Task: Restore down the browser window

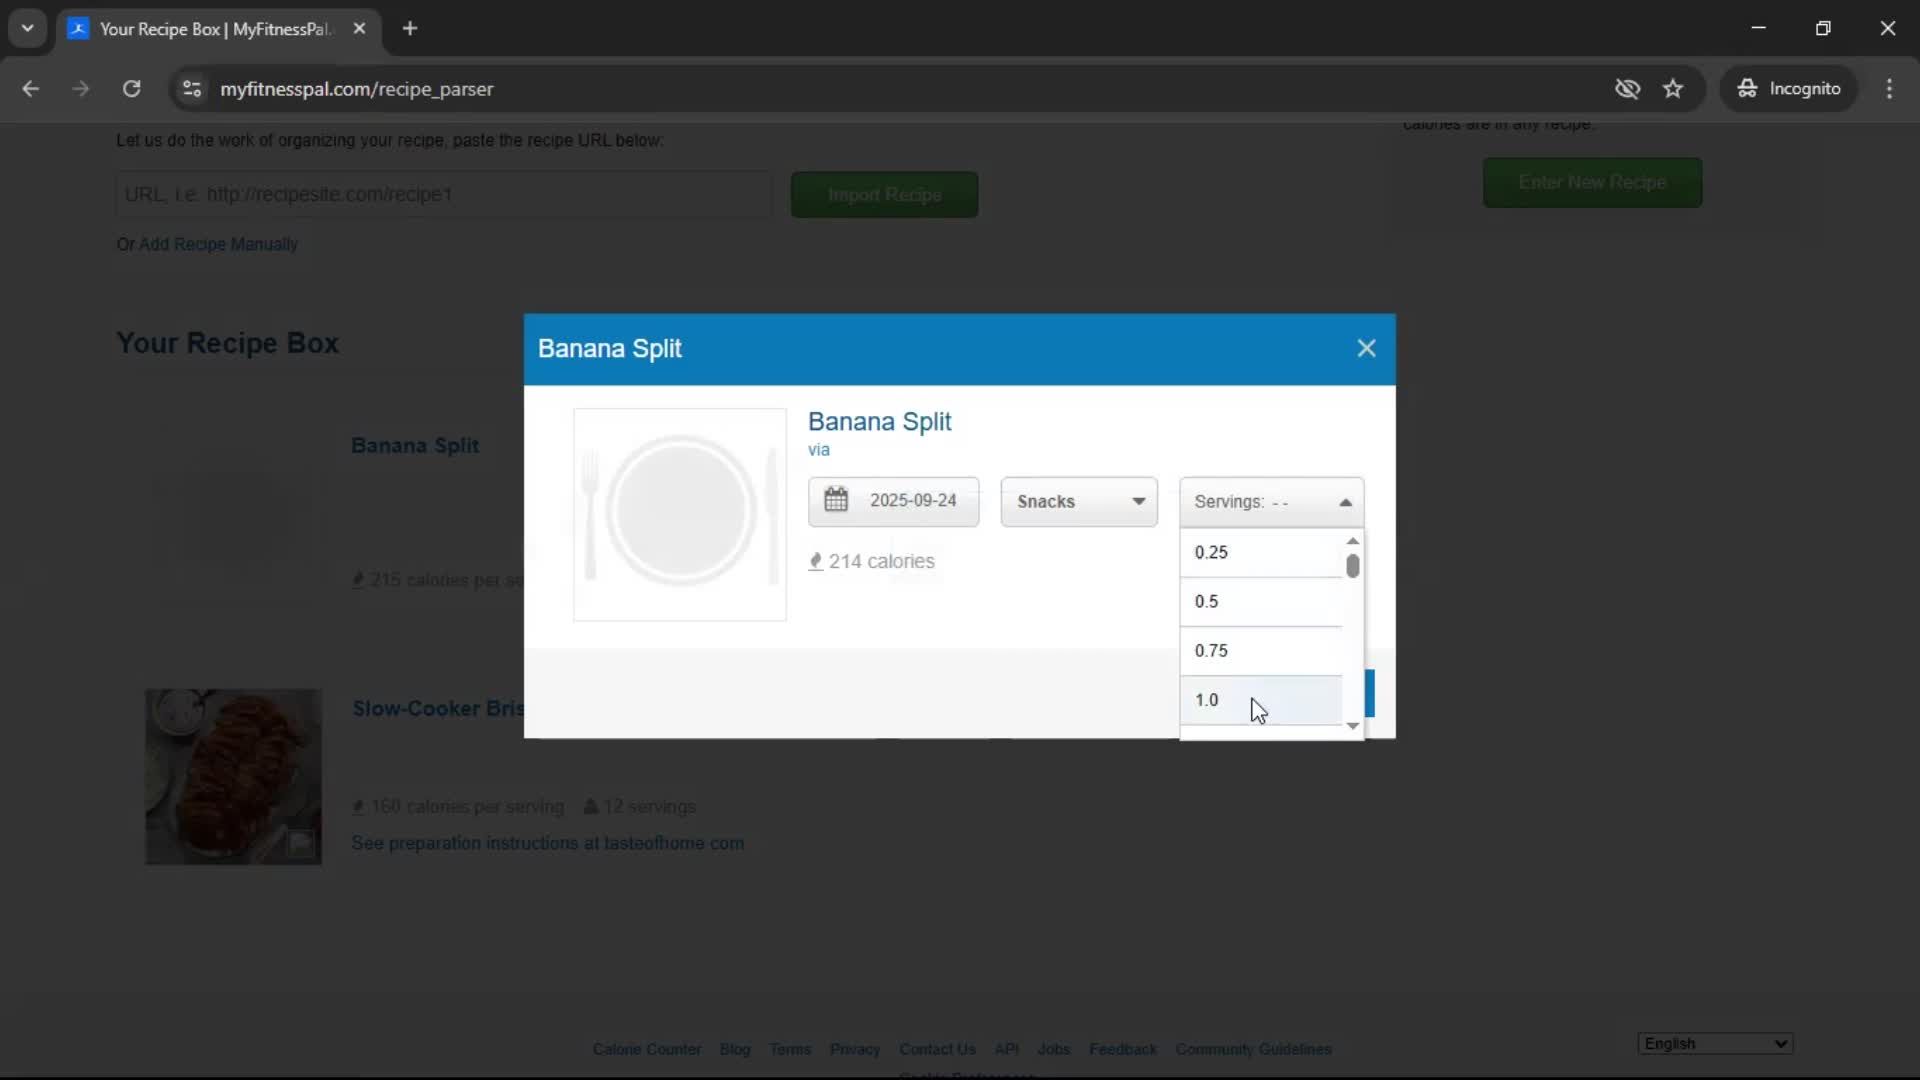Action: pos(1823,28)
